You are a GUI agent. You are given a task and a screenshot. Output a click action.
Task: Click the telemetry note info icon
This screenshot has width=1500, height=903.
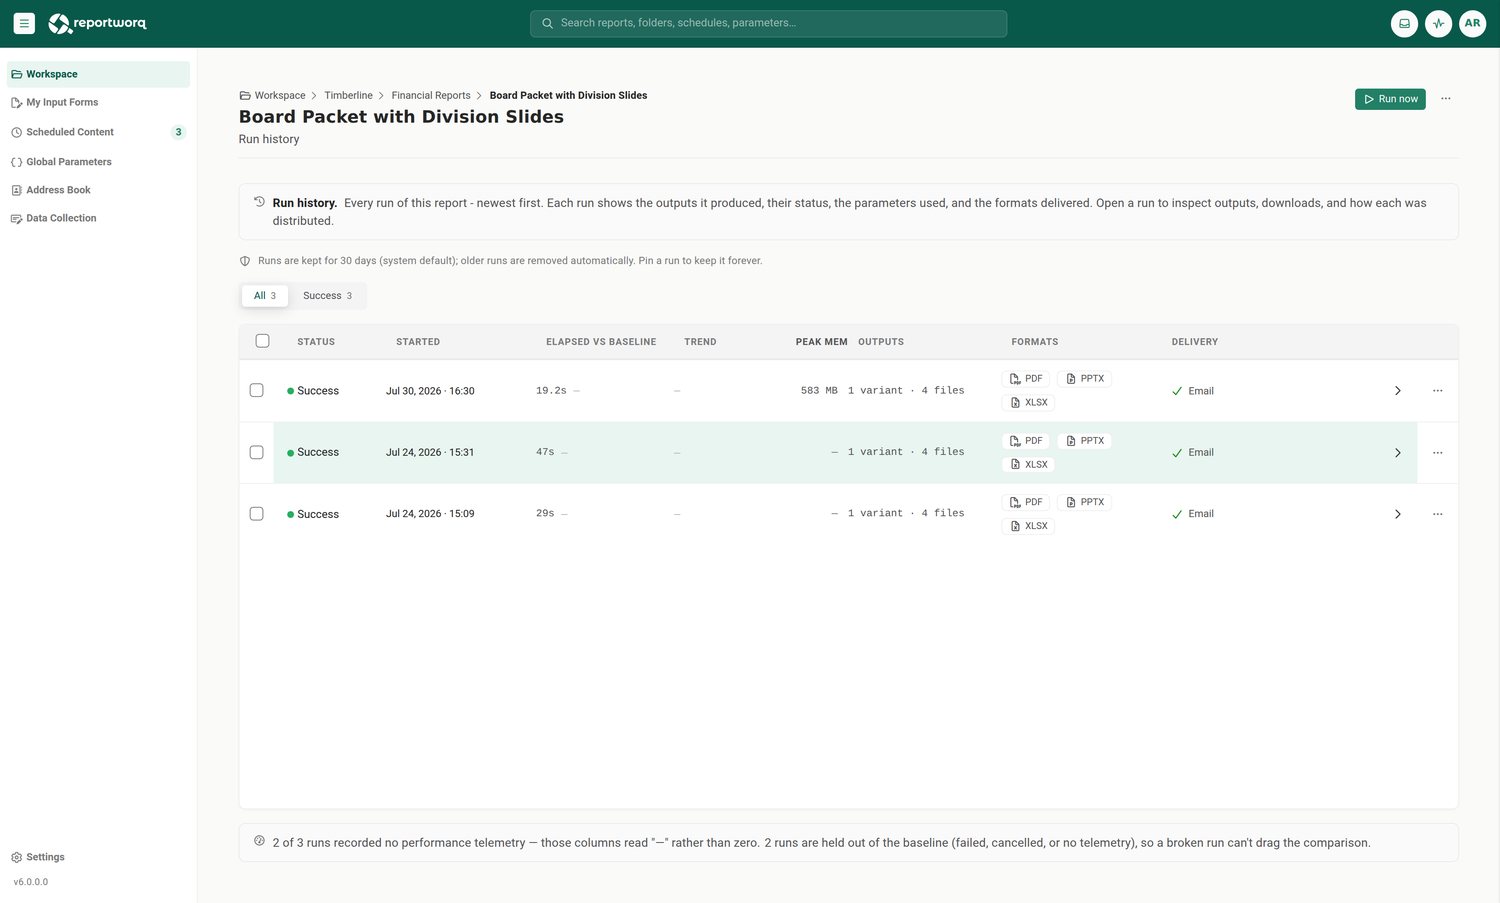259,841
